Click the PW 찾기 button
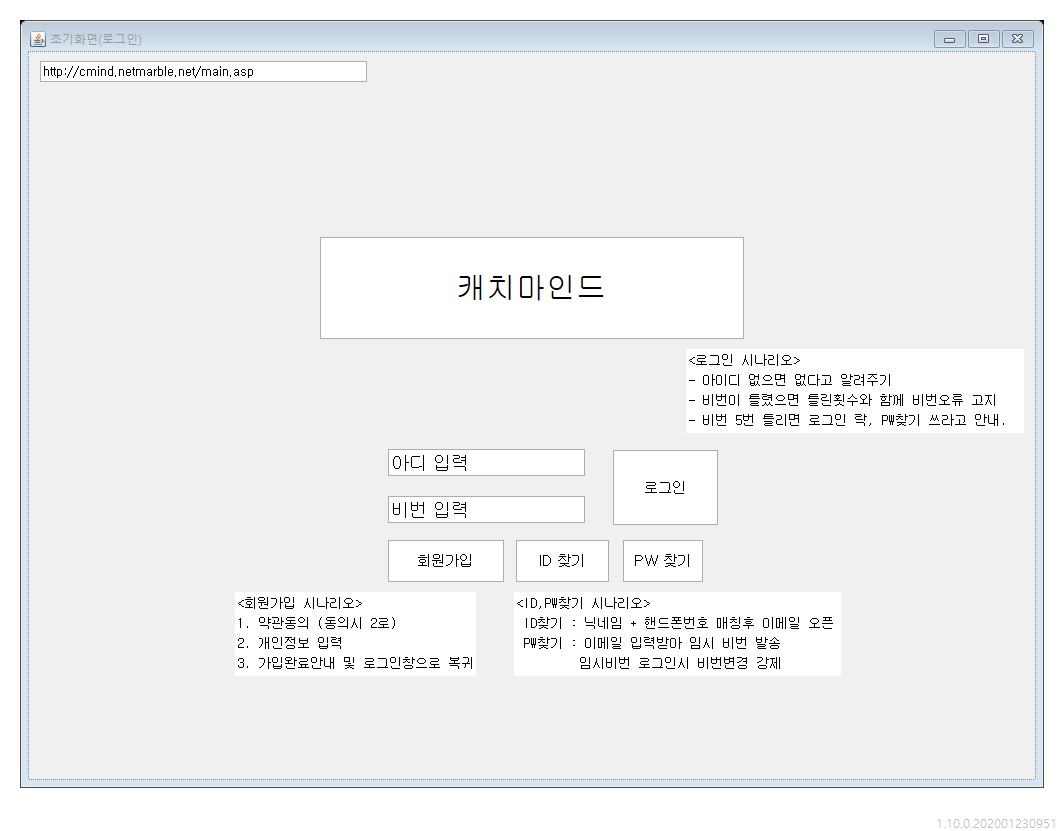This screenshot has width=1059, height=831. tap(663, 561)
